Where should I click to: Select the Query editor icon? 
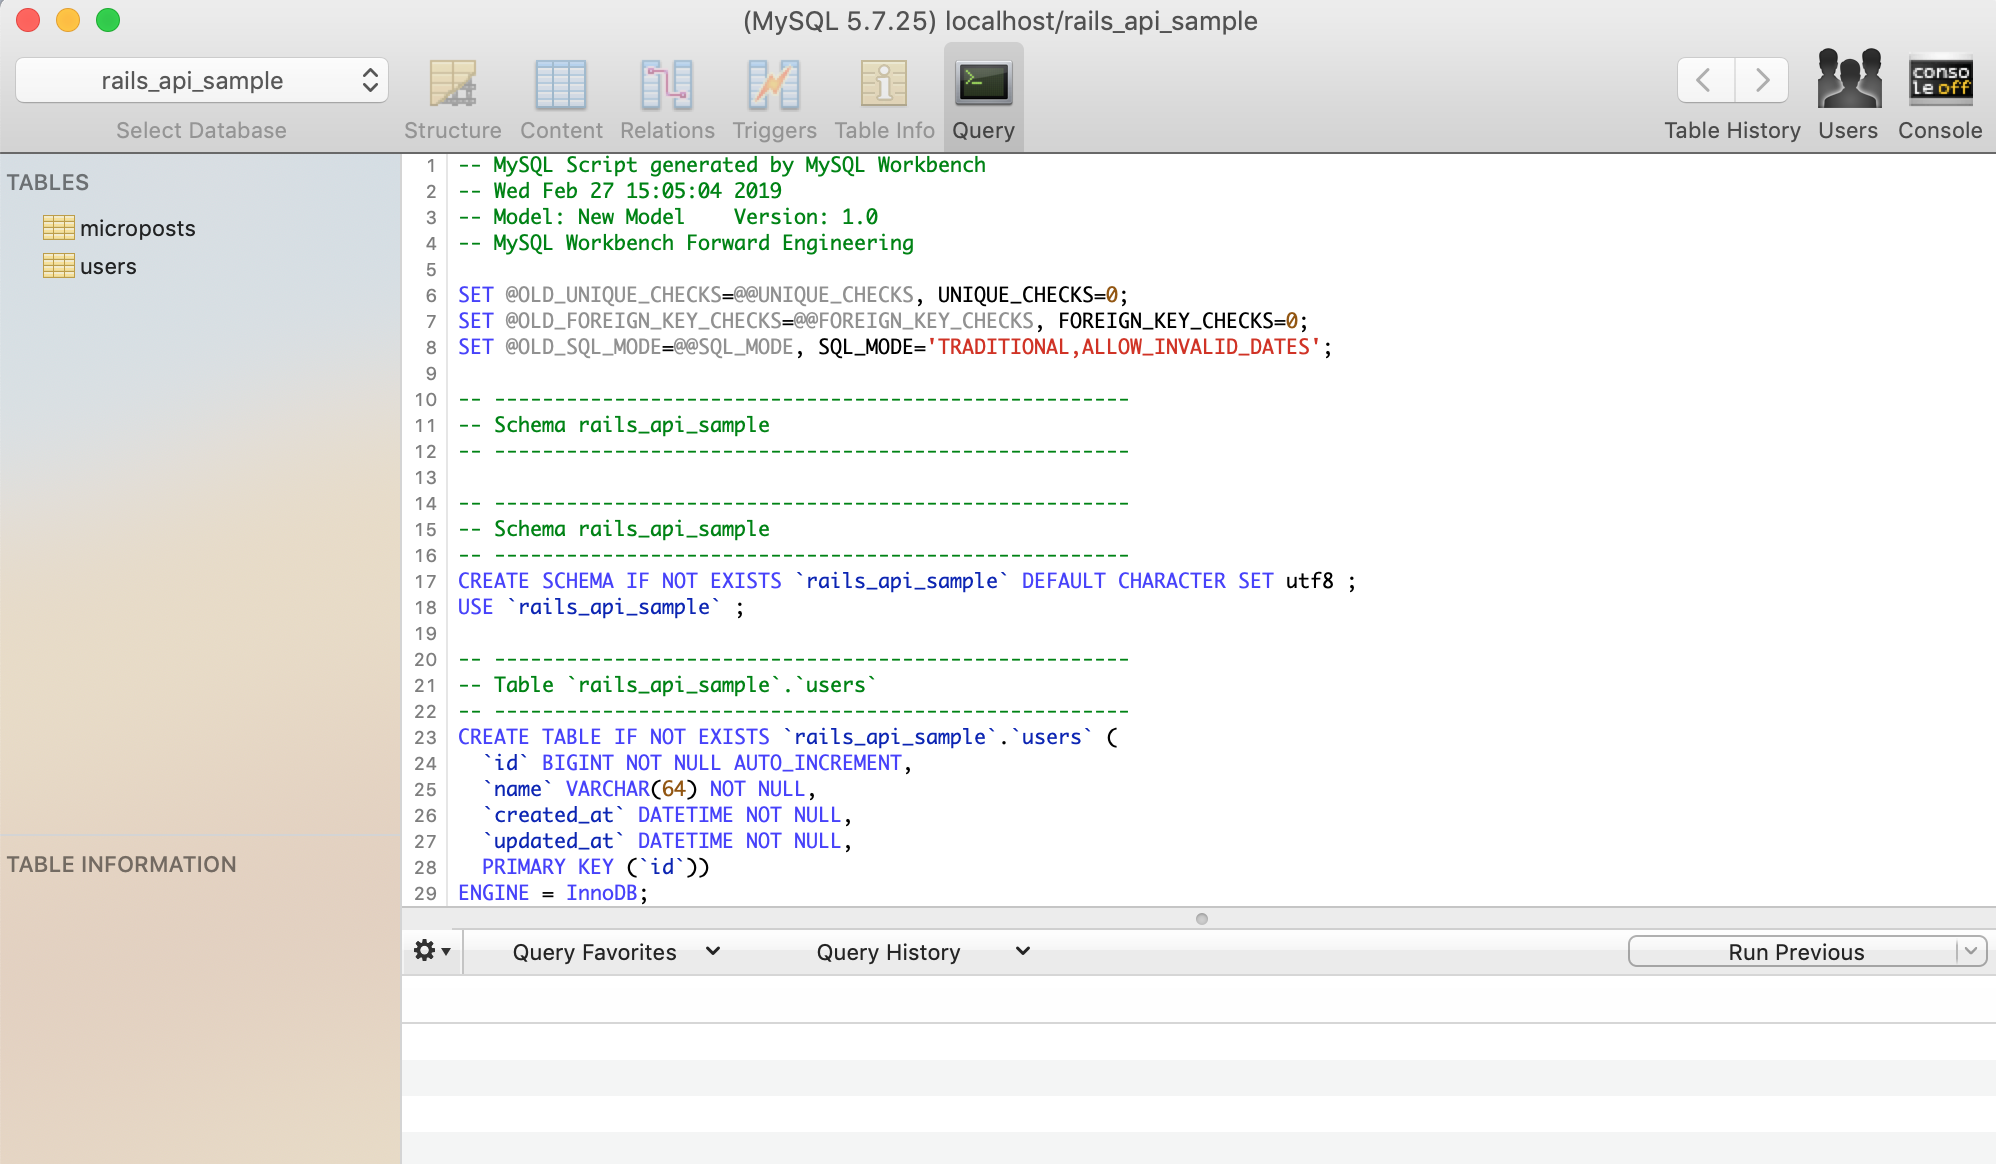coord(983,95)
